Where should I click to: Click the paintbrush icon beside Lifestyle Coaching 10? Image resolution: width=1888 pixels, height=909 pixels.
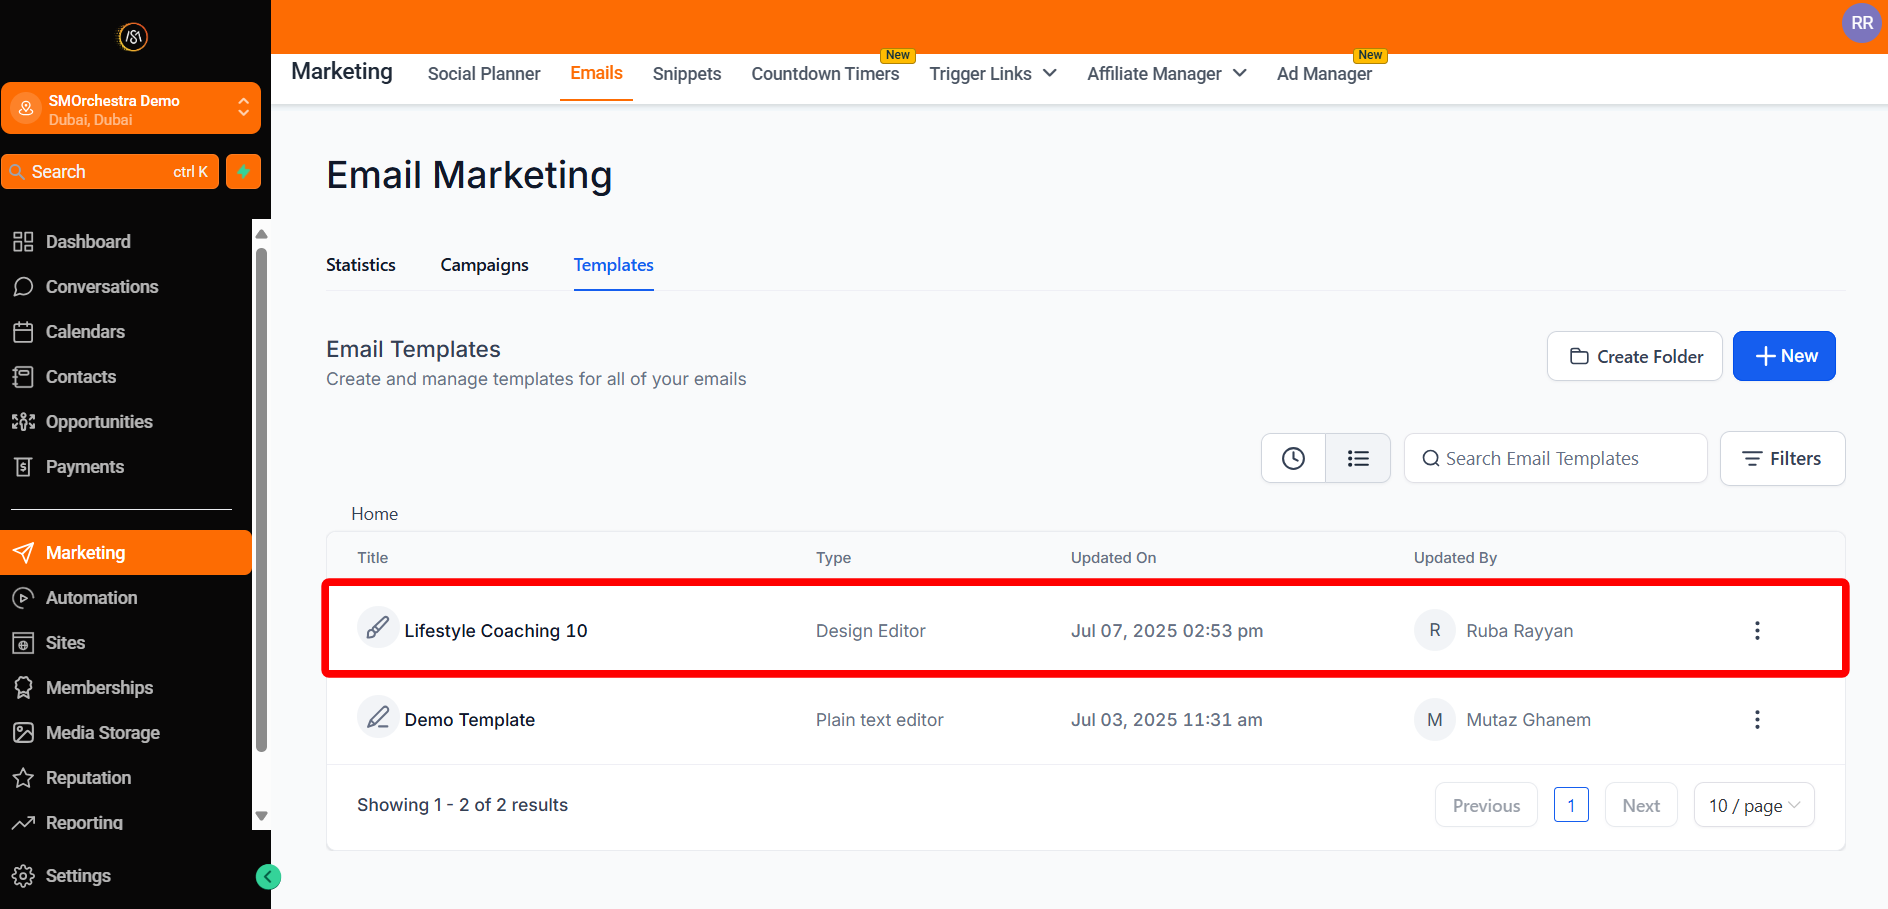pyautogui.click(x=378, y=629)
